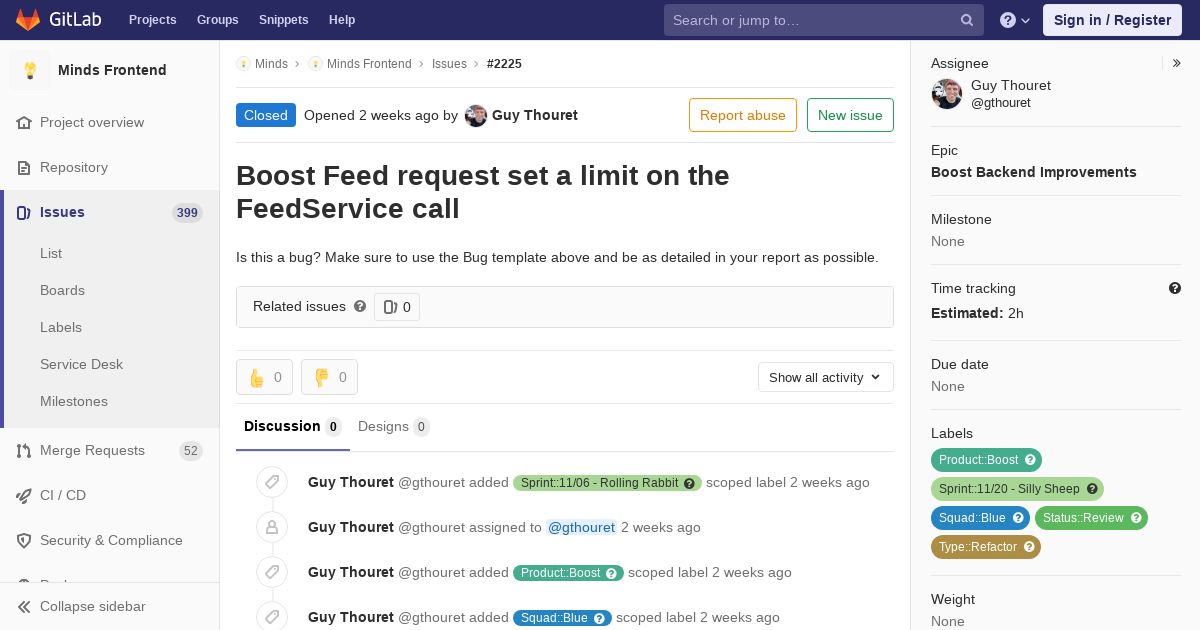The image size is (1200, 630).
Task: Open Help in top bar
Action: point(342,20)
